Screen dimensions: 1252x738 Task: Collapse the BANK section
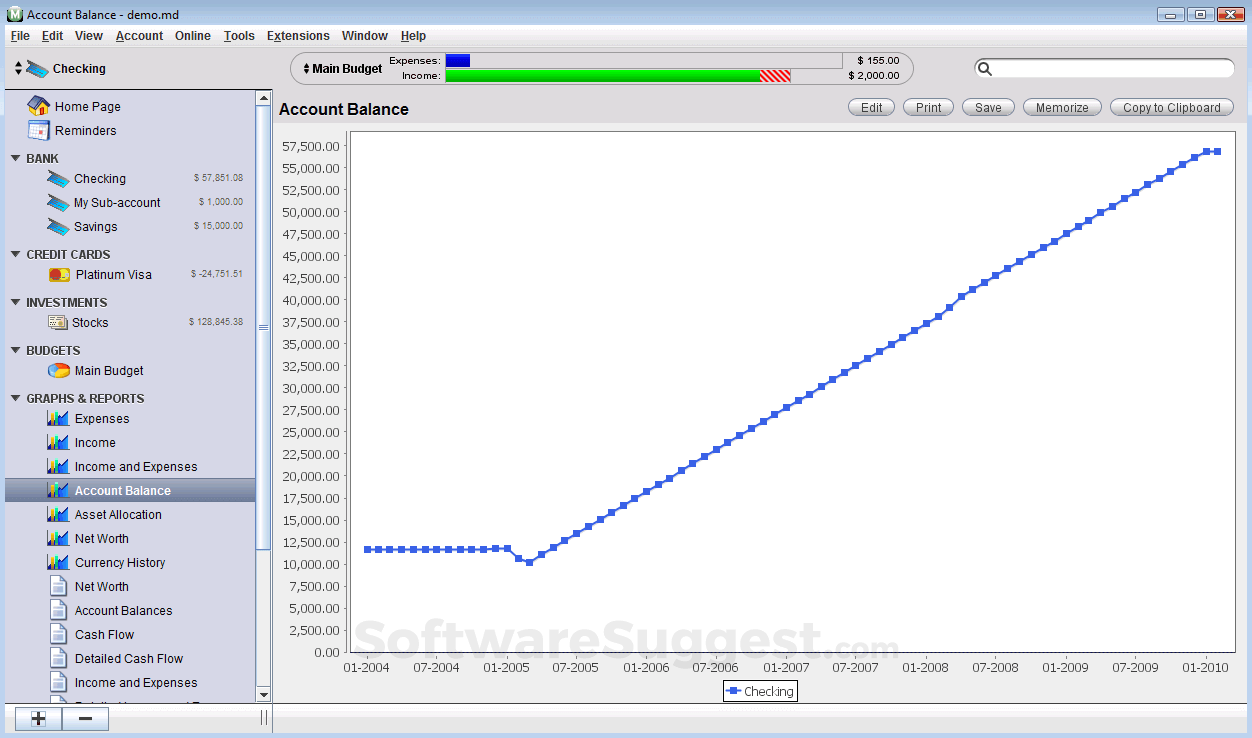(14, 158)
